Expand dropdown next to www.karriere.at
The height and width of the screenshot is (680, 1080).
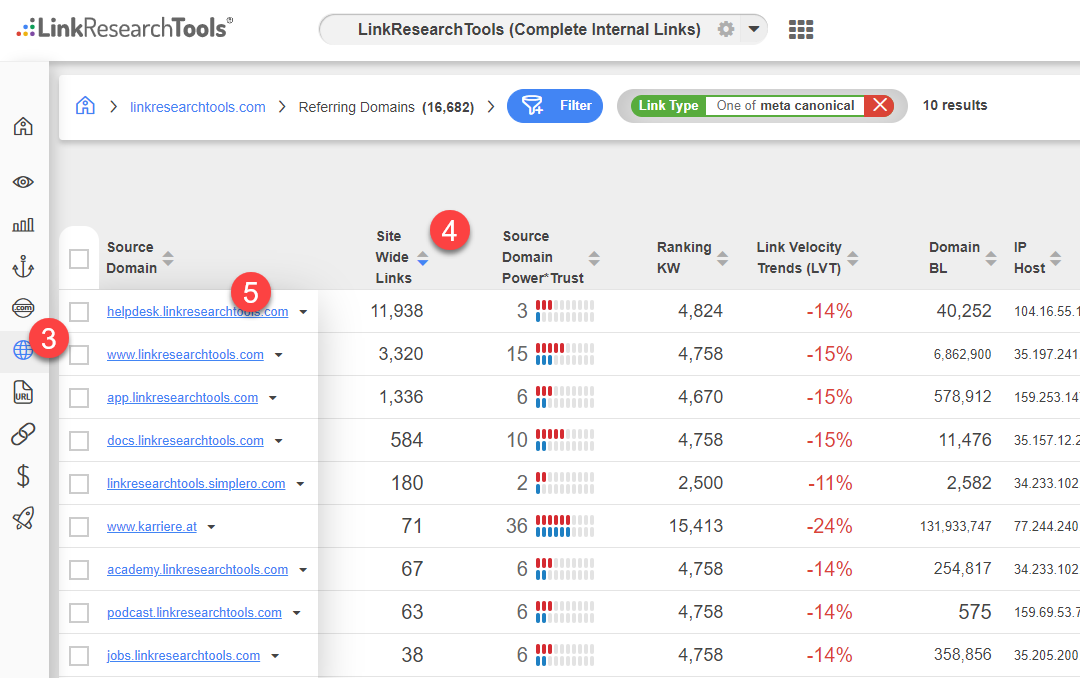[x=211, y=527]
